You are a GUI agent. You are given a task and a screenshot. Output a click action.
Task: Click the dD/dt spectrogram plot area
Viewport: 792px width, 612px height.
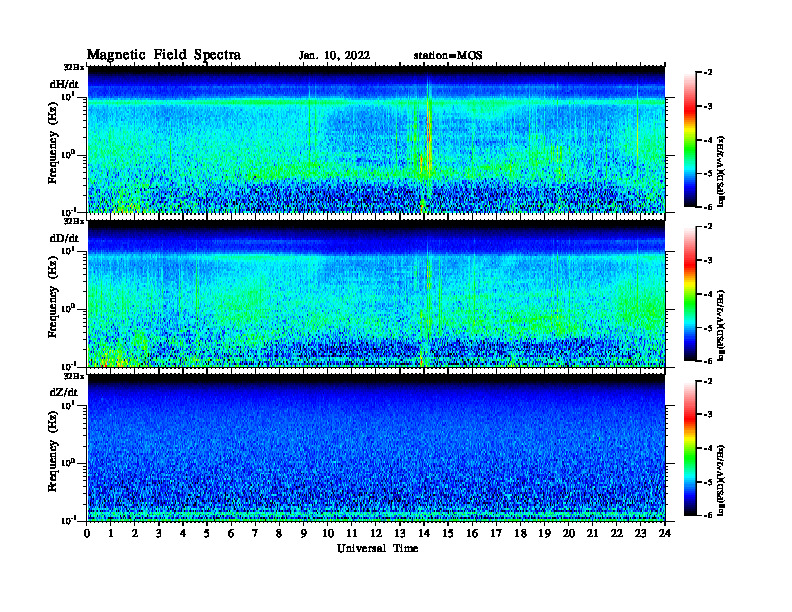tap(376, 293)
